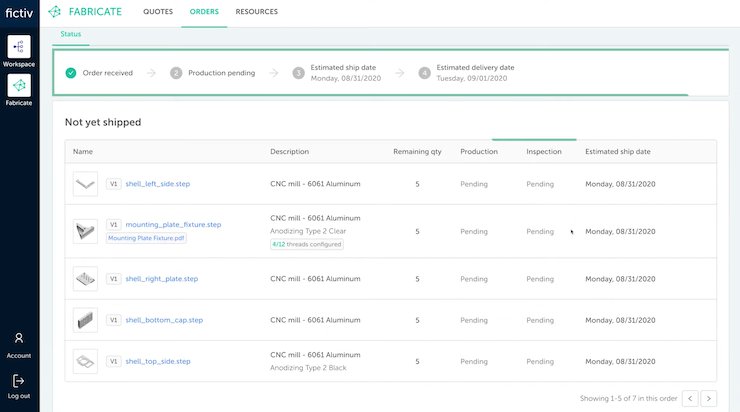
Task: Click the Order received checkmark icon
Action: point(70,73)
